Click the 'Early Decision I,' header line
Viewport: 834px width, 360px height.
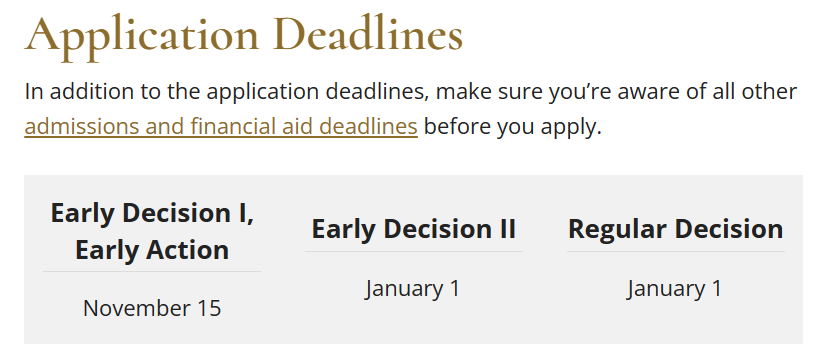152,213
